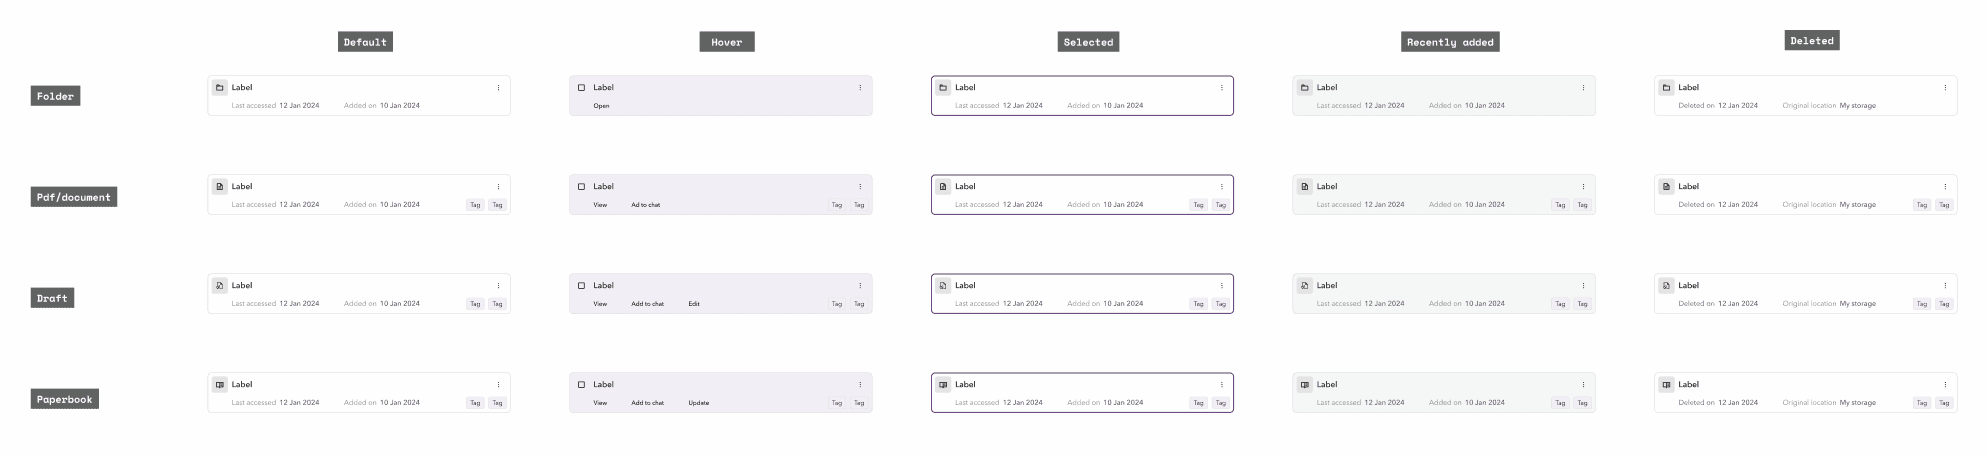This screenshot has height=456, width=1986.
Task: Open the three-dot menu on the Selected Draft card
Action: coord(1221,286)
